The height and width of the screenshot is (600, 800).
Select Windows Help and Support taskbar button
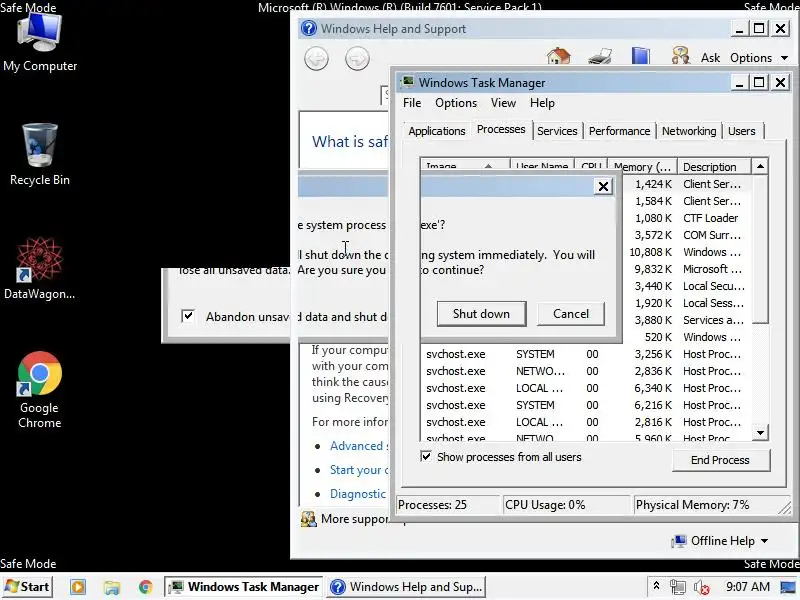(x=407, y=587)
